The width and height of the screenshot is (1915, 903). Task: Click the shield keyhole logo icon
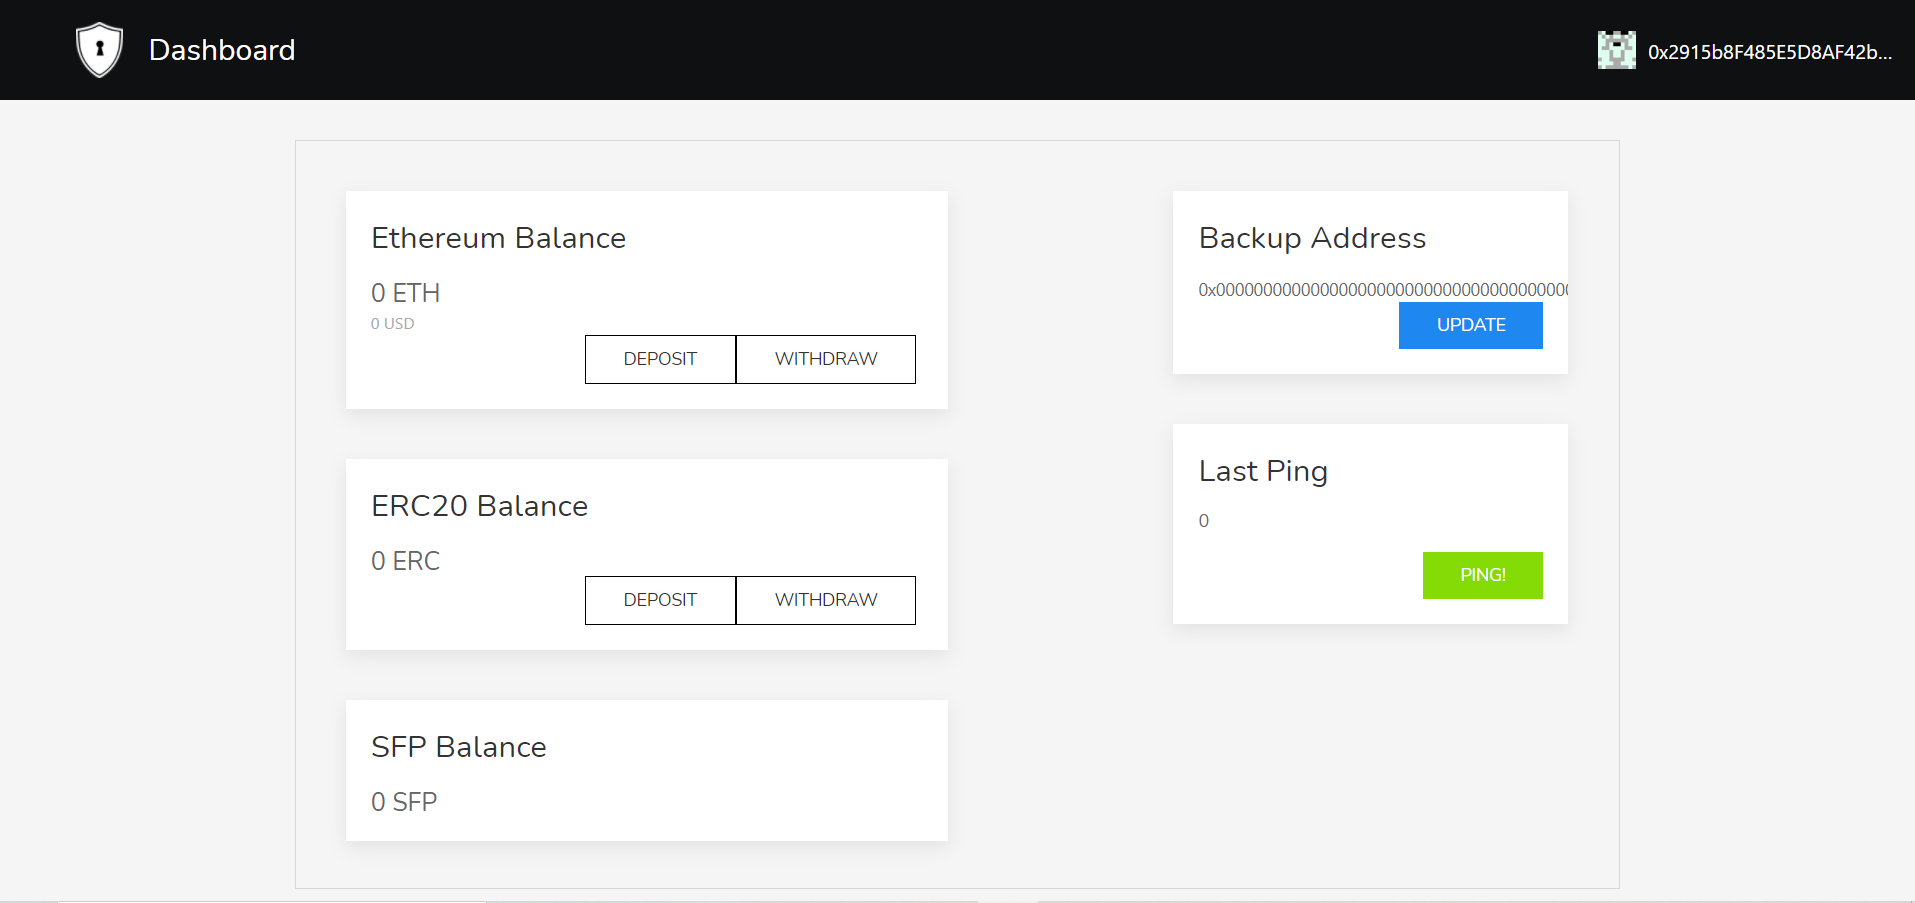pos(99,50)
